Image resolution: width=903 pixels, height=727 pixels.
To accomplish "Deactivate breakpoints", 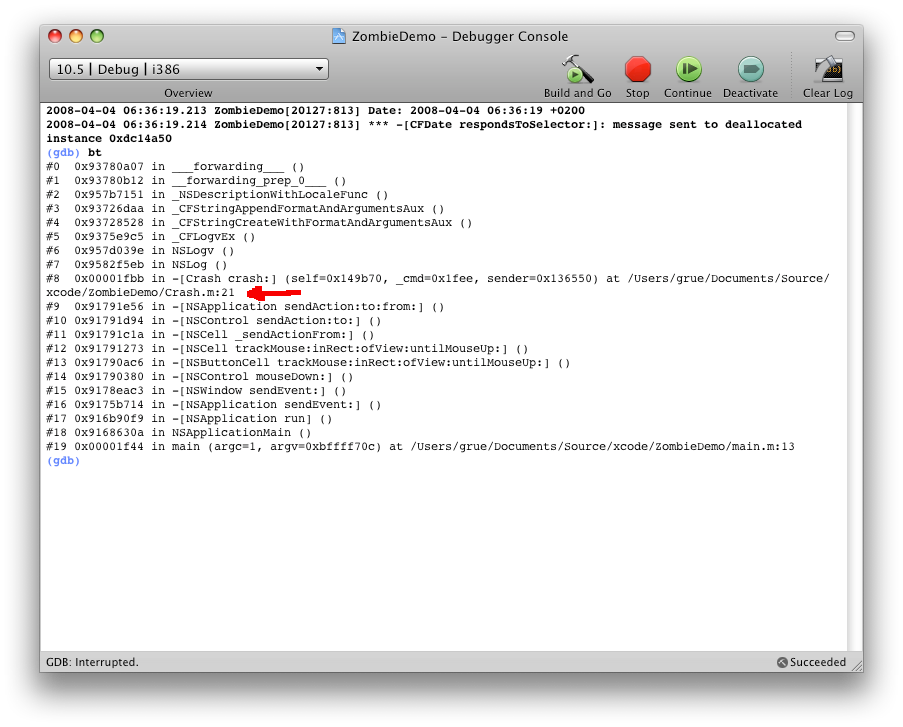I will [x=750, y=69].
